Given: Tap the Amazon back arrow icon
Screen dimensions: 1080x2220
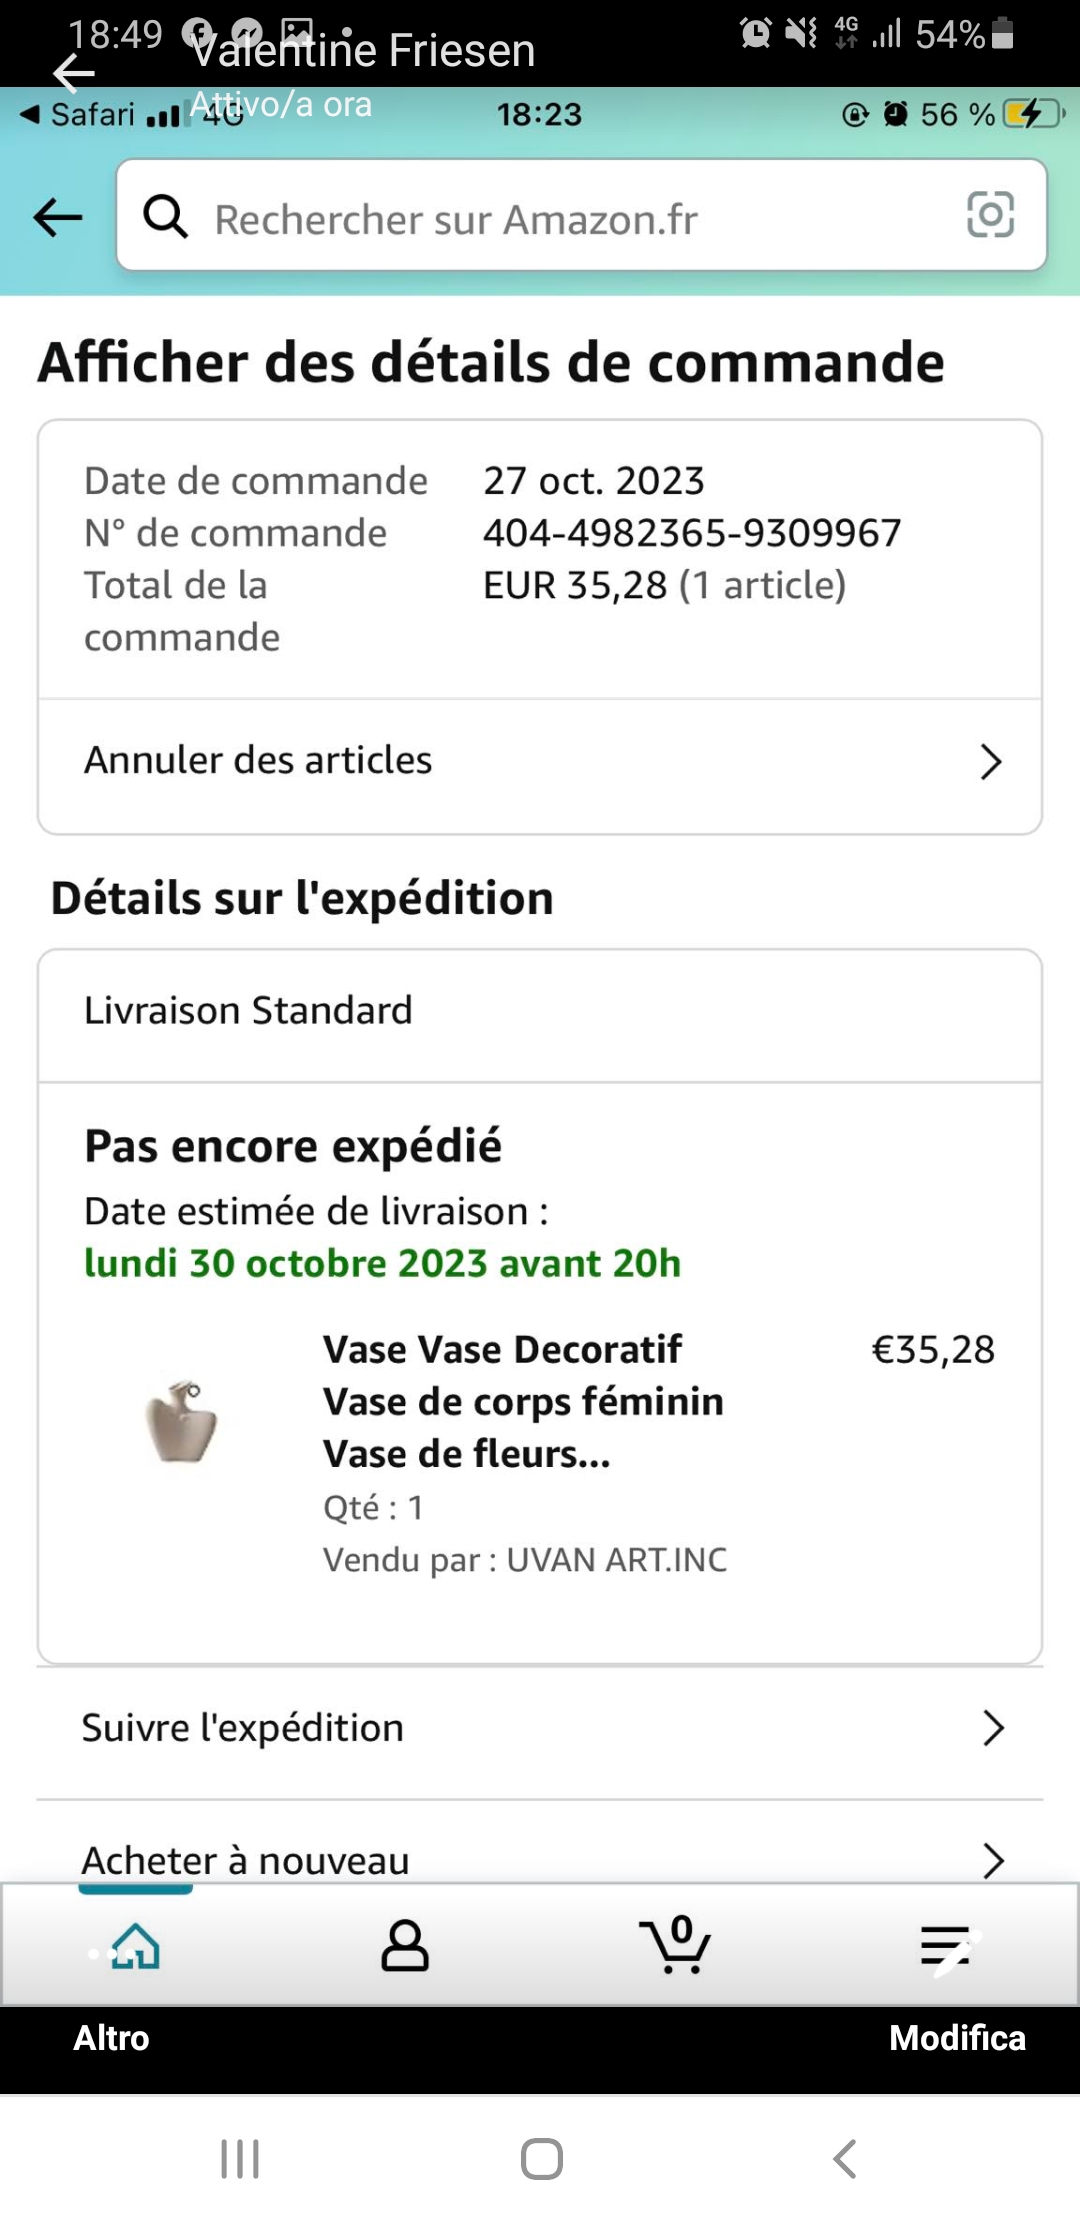Looking at the screenshot, I should click(x=58, y=217).
